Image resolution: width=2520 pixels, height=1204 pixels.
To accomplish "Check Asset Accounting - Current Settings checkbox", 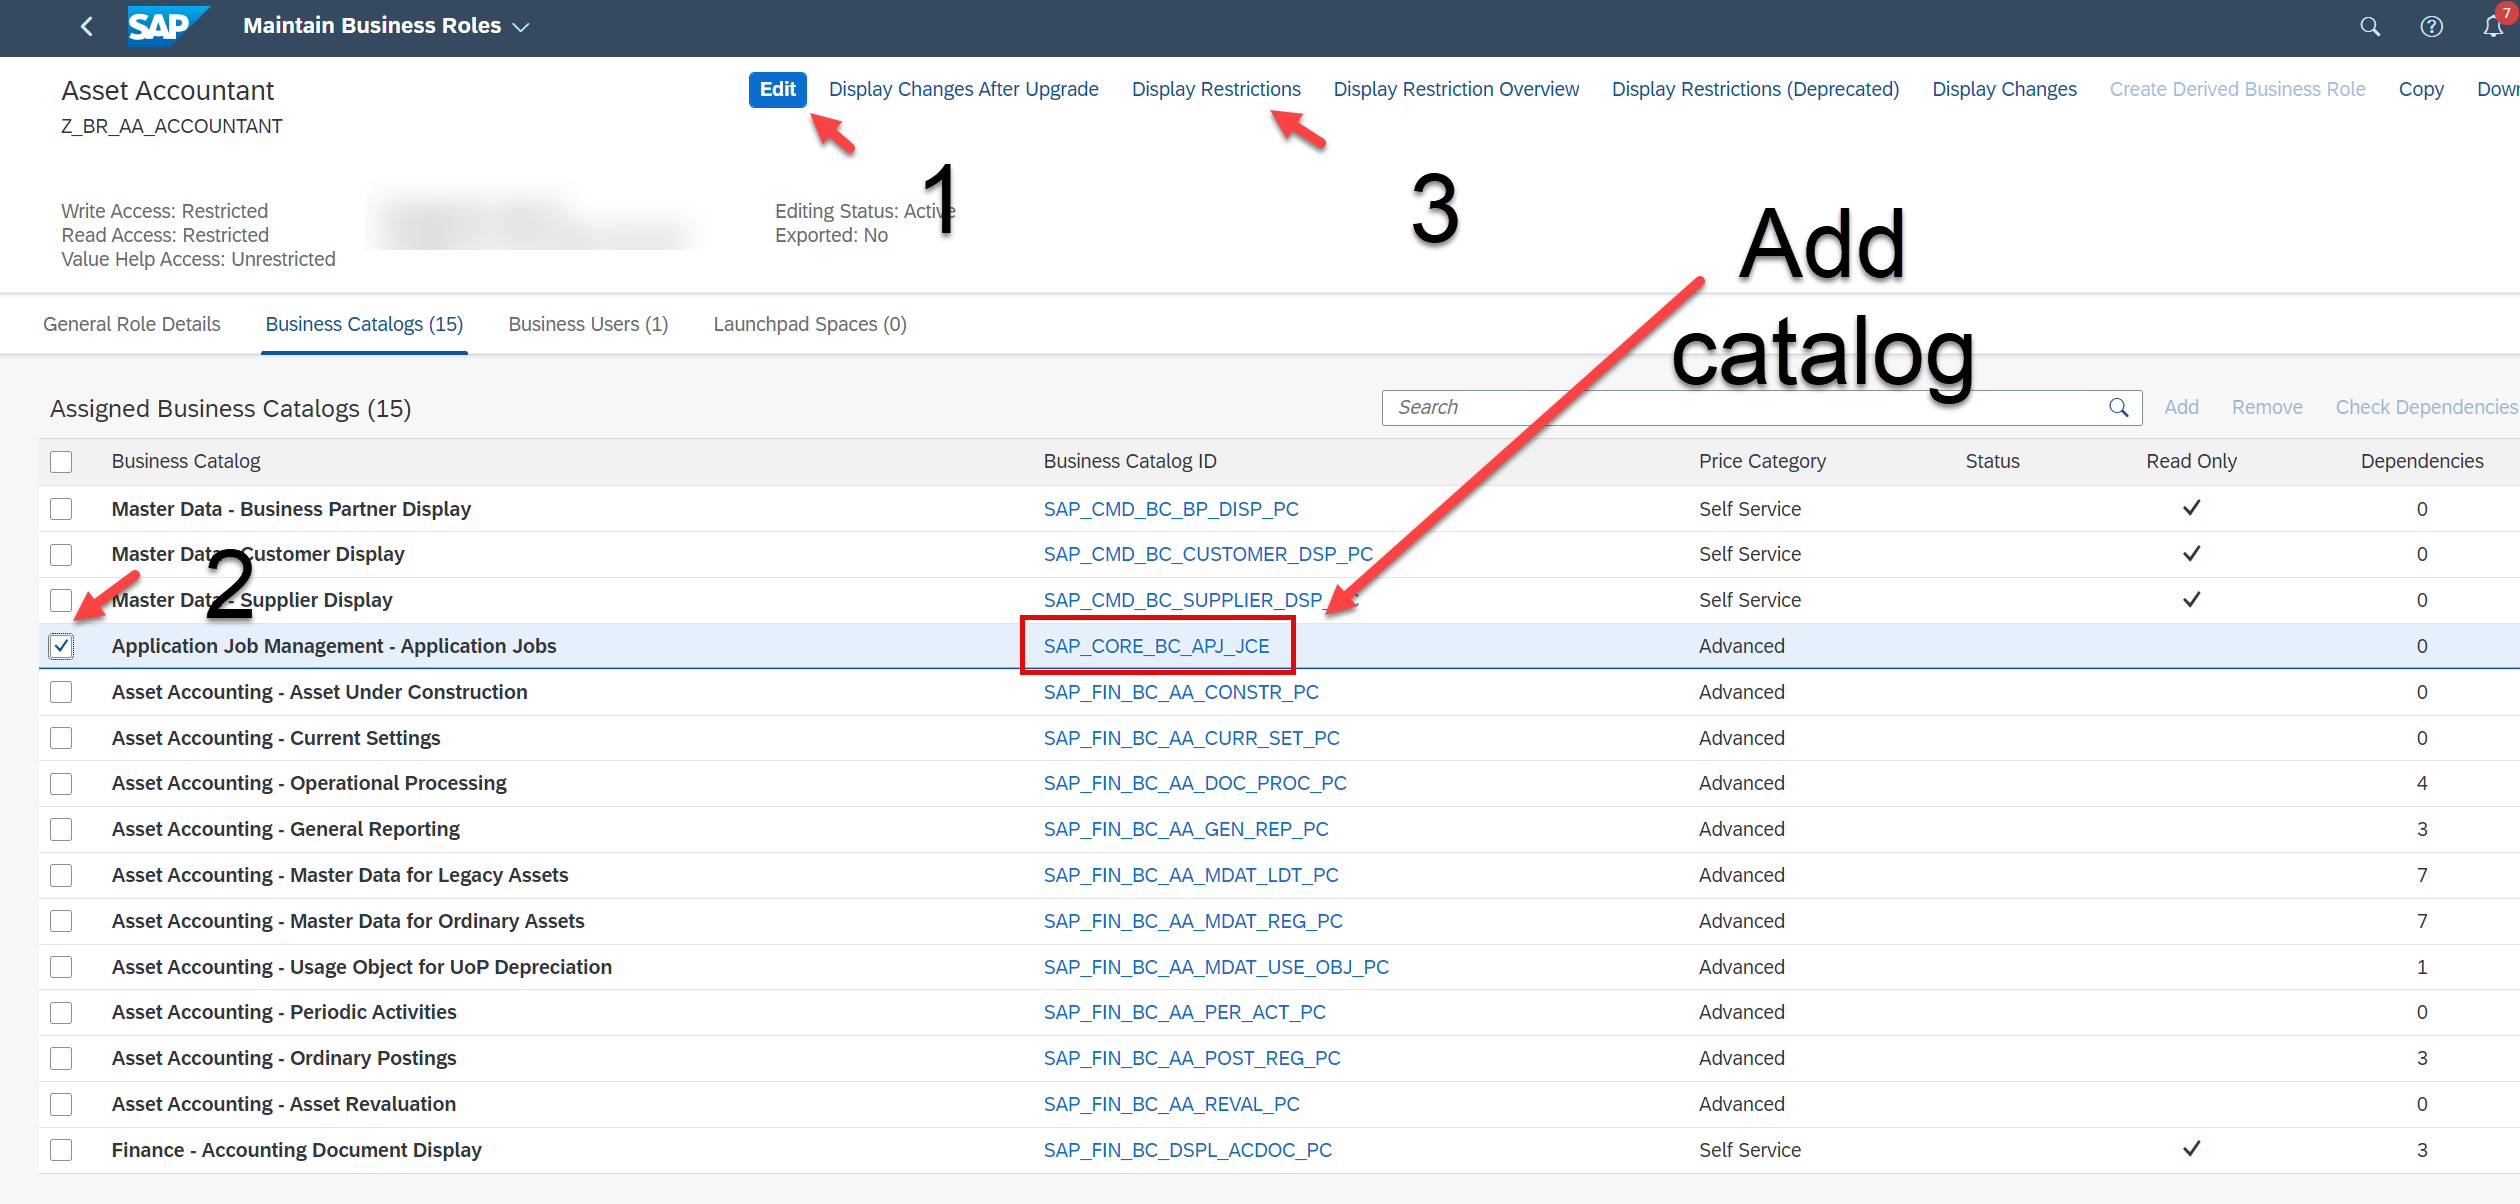I will (x=61, y=738).
